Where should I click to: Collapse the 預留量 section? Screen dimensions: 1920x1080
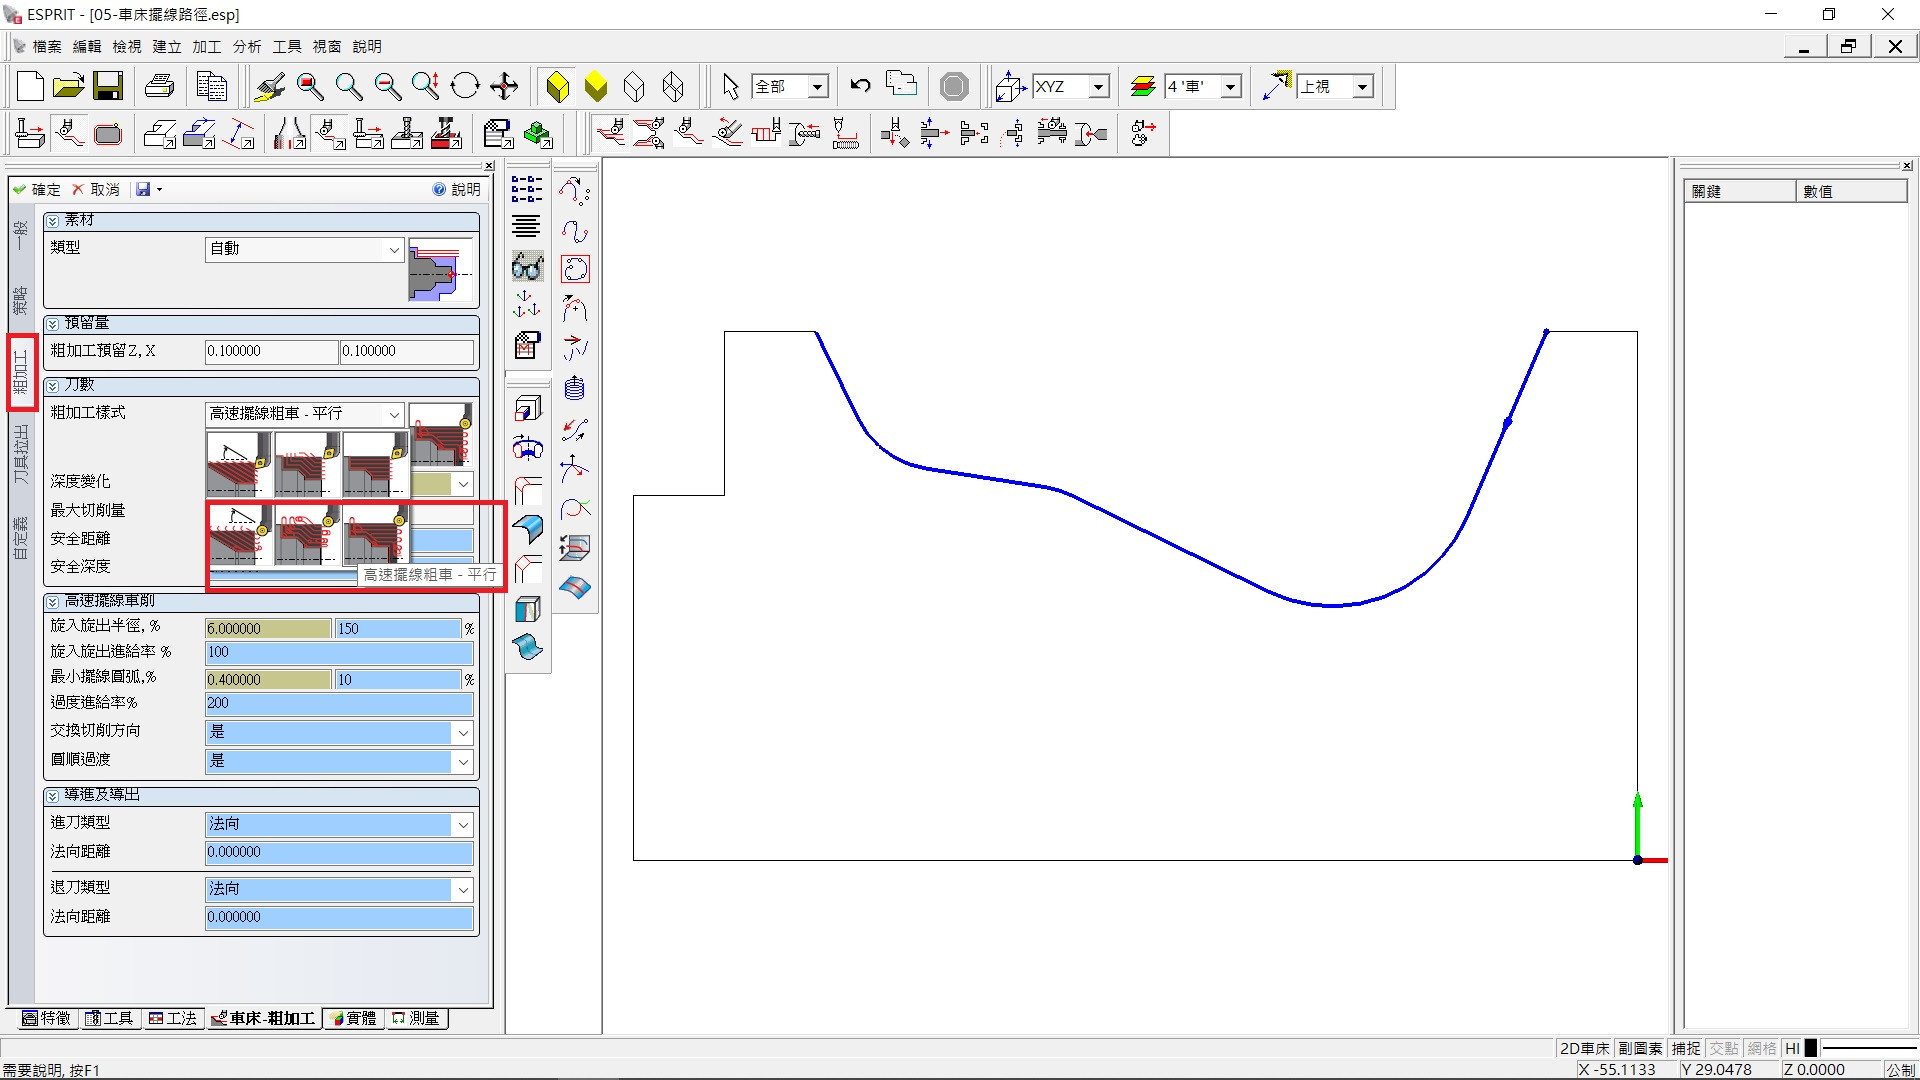(53, 324)
